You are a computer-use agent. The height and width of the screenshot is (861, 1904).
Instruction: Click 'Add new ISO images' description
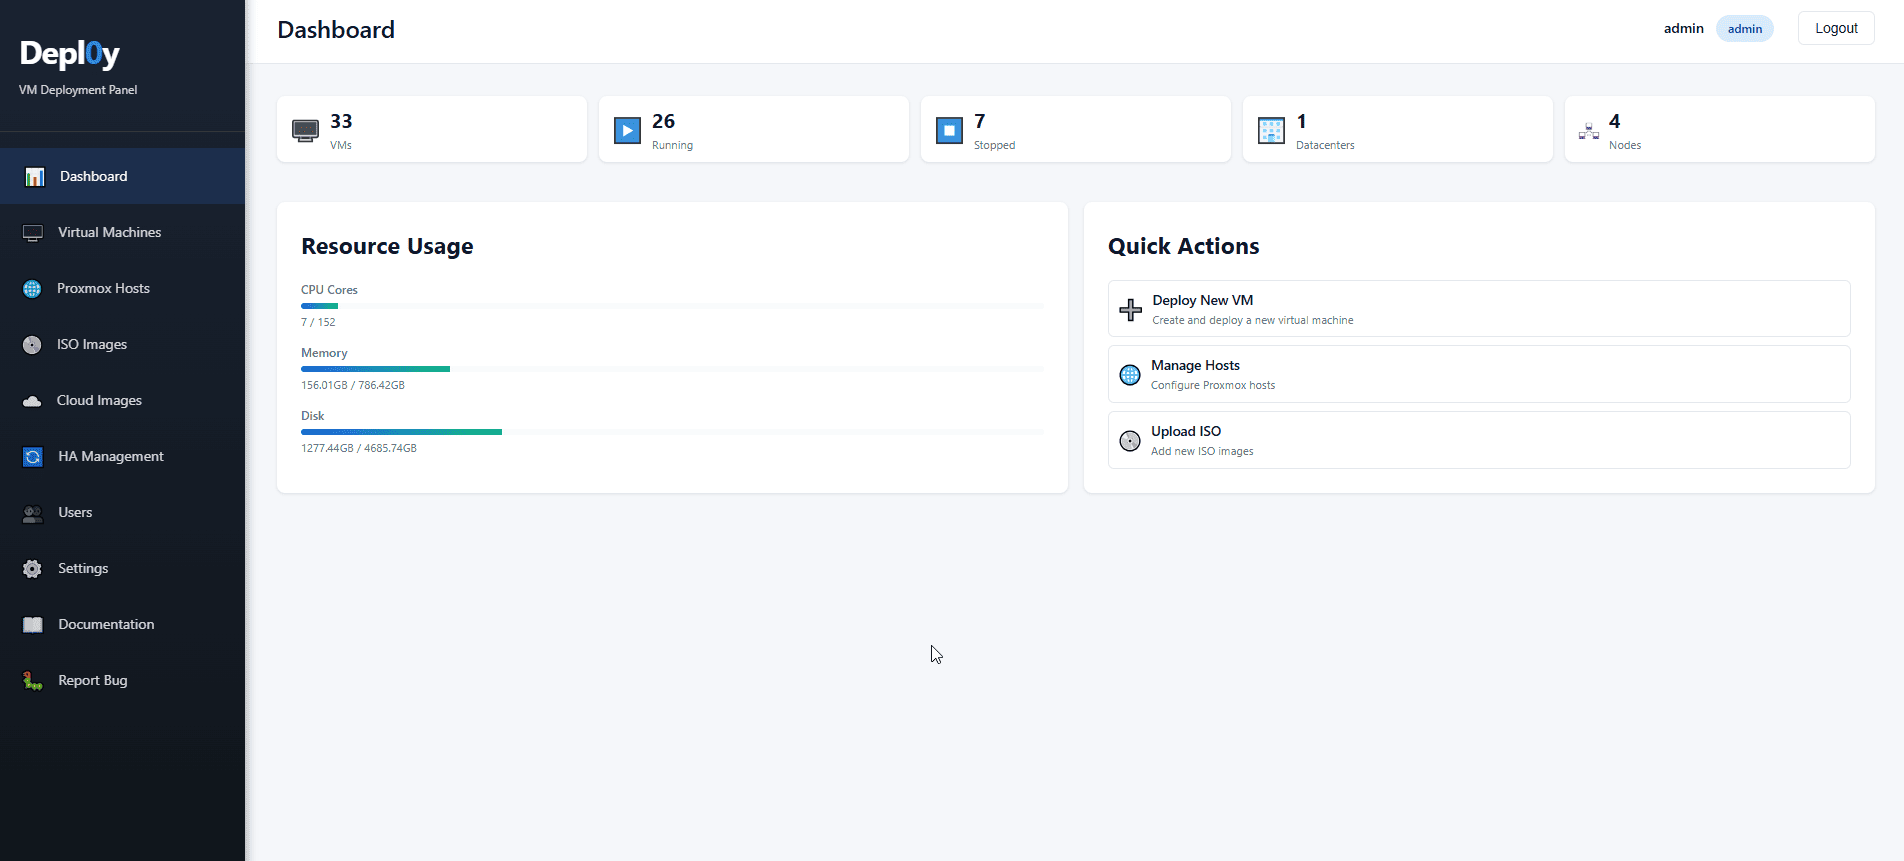(1202, 451)
